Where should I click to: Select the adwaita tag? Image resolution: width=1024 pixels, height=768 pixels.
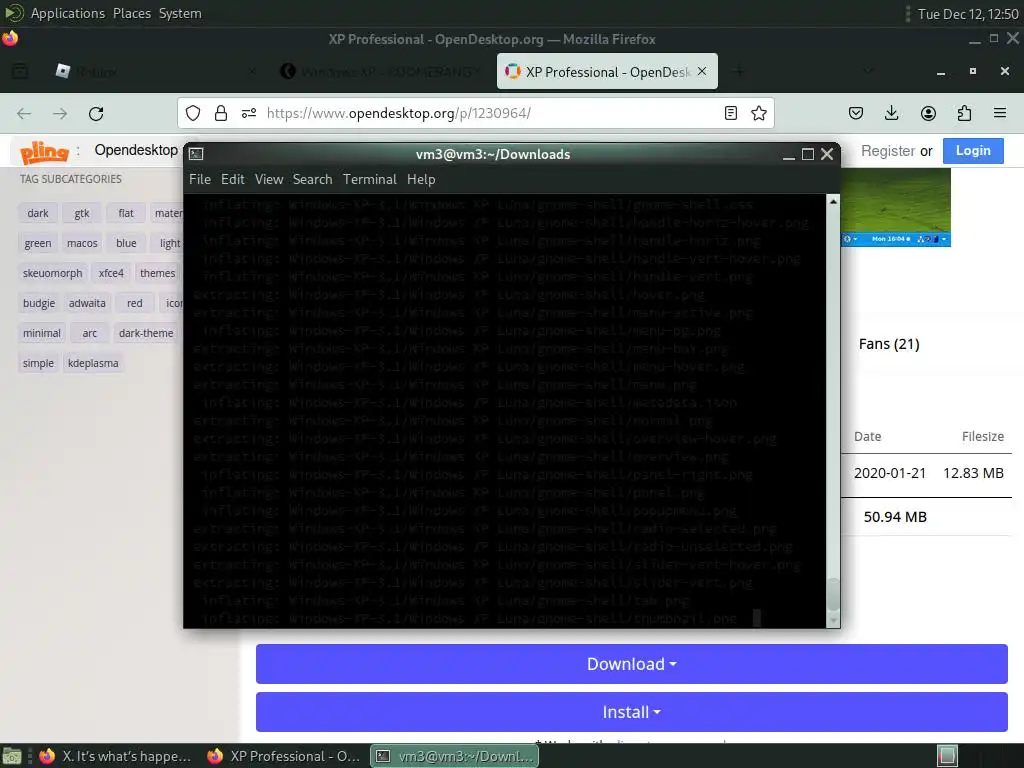(x=87, y=303)
